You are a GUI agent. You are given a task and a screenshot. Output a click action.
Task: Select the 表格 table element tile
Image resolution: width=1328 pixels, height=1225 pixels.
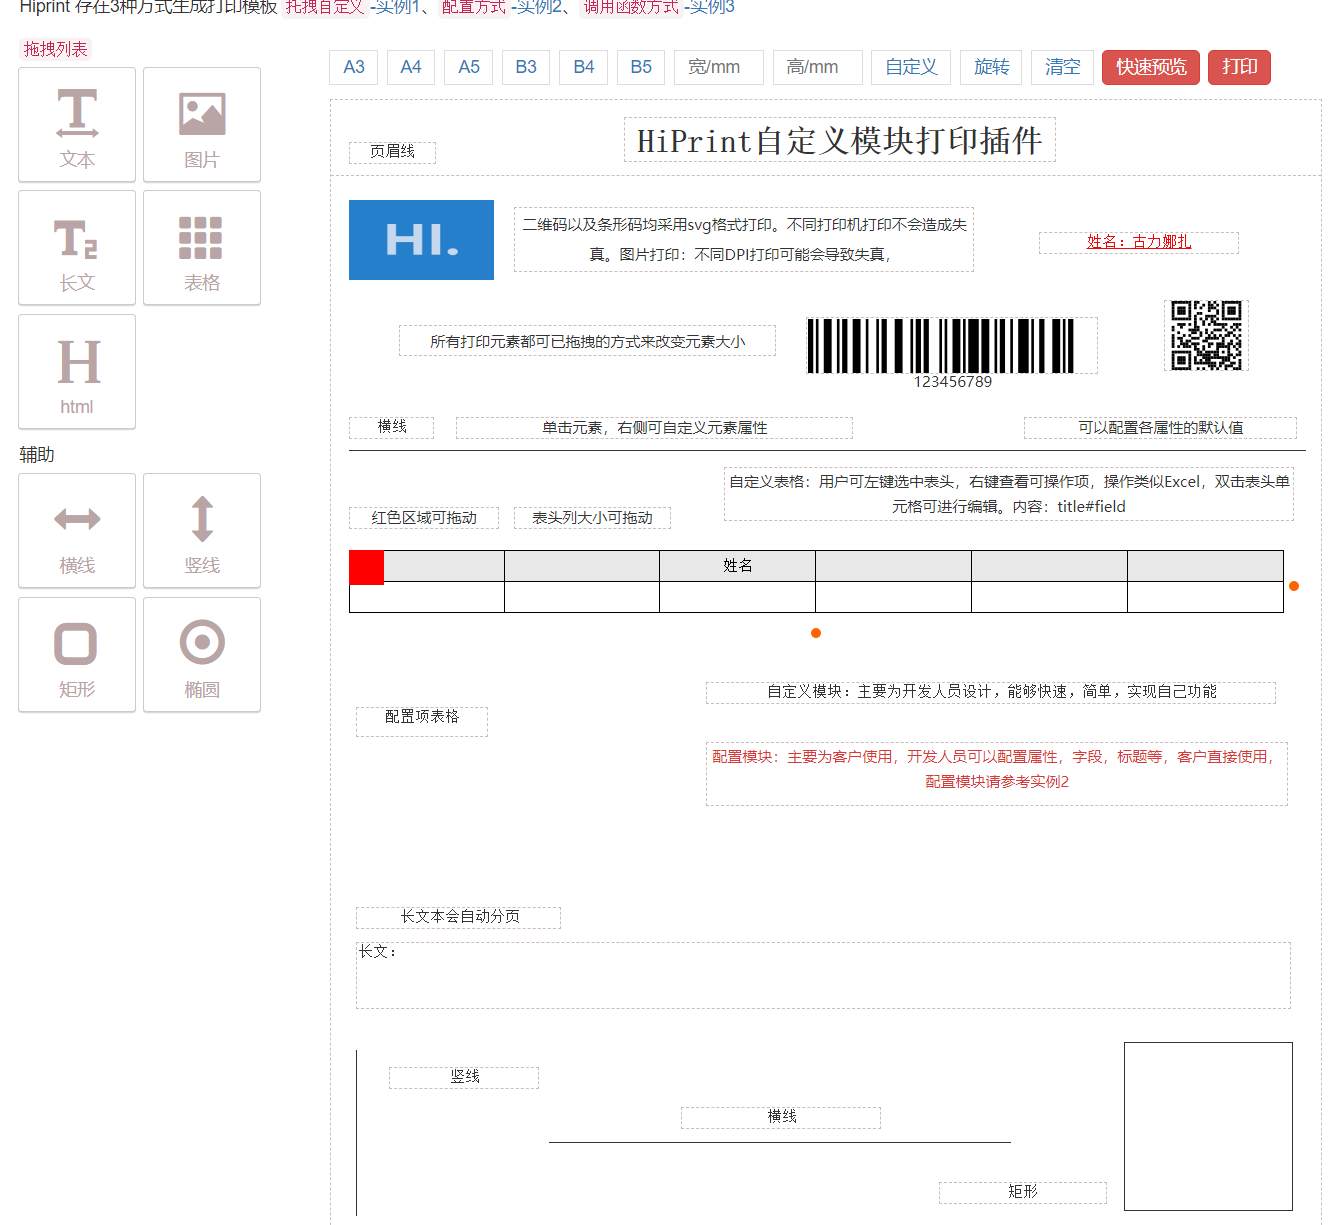tap(202, 248)
